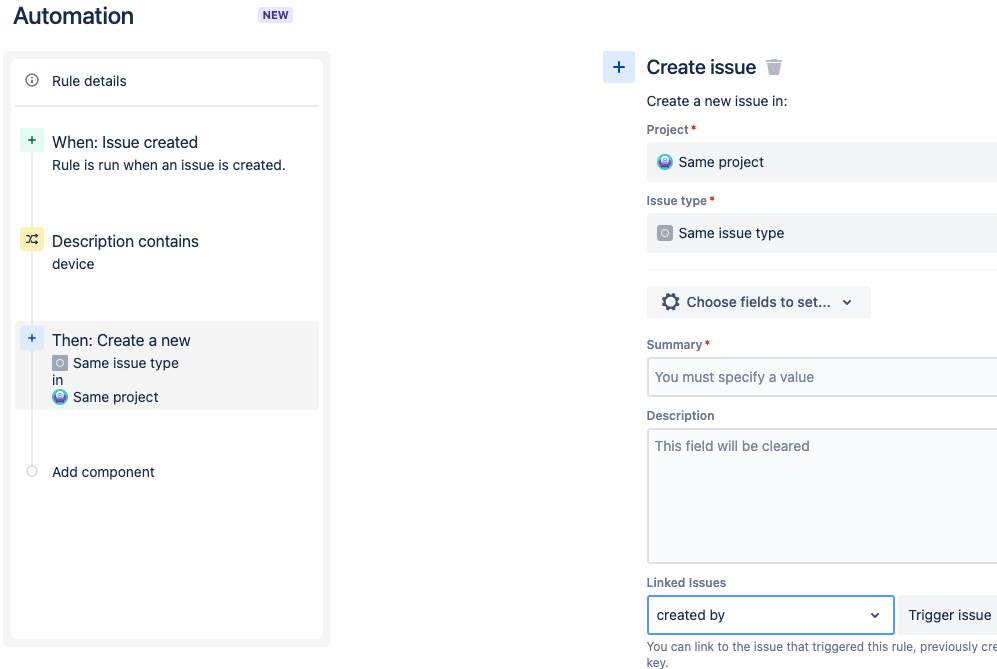Screen dimensions: 997x669
Task: Click the blue plus icon beside Then: Create a new
Action: (x=32, y=338)
